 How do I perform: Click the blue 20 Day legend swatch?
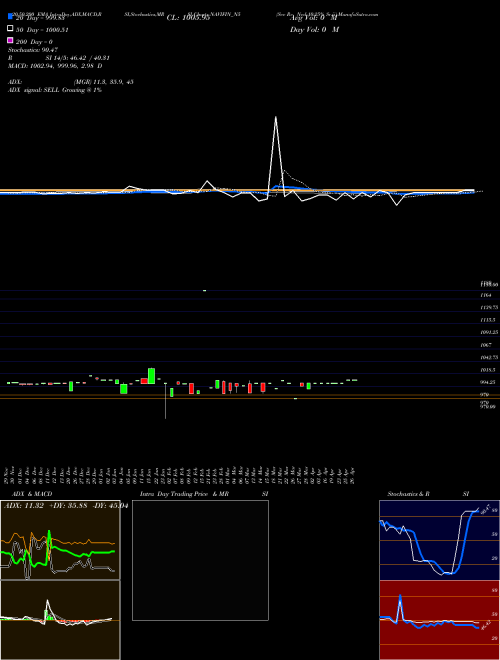[x=10, y=17]
